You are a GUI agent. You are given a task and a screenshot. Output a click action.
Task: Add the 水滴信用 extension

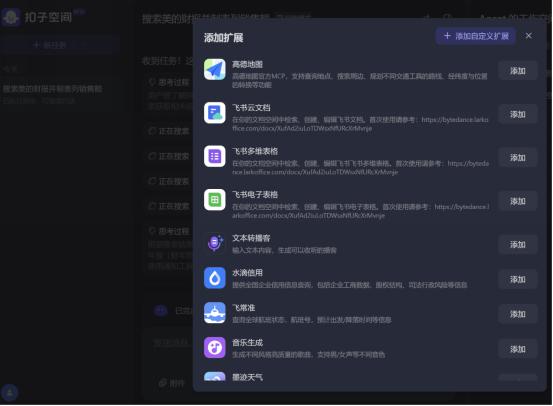pos(518,279)
